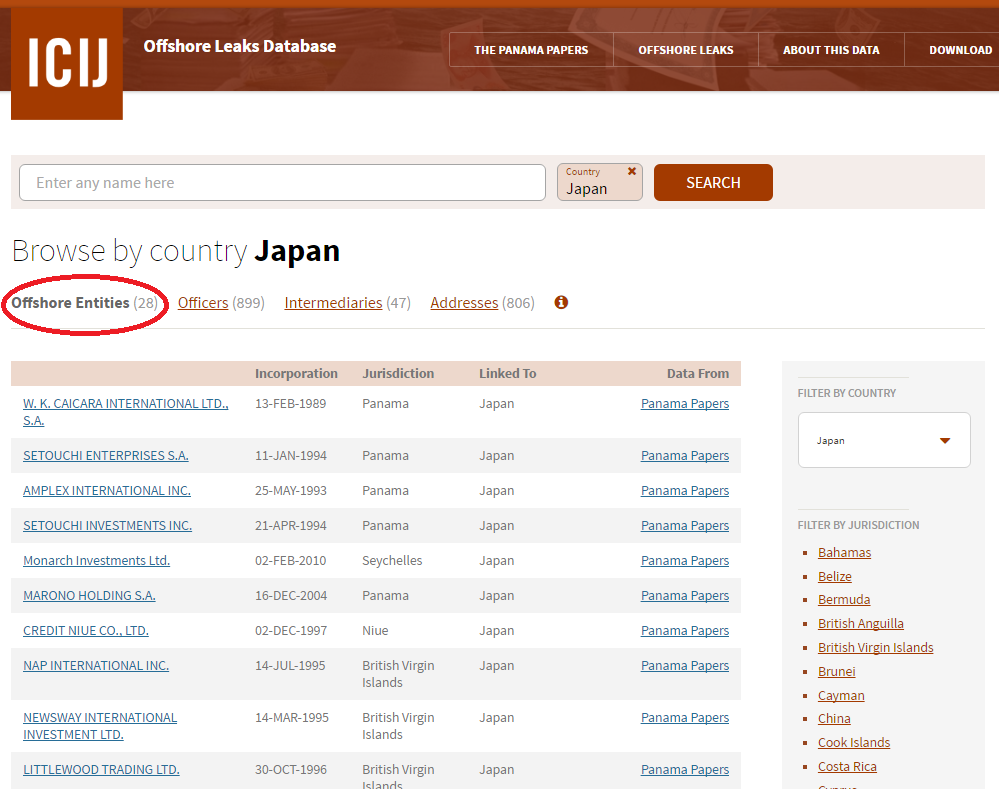Open NEWSWAY INTERNATIONAL INVESTMENT LTD. entity
This screenshot has width=999, height=789.
pos(100,726)
